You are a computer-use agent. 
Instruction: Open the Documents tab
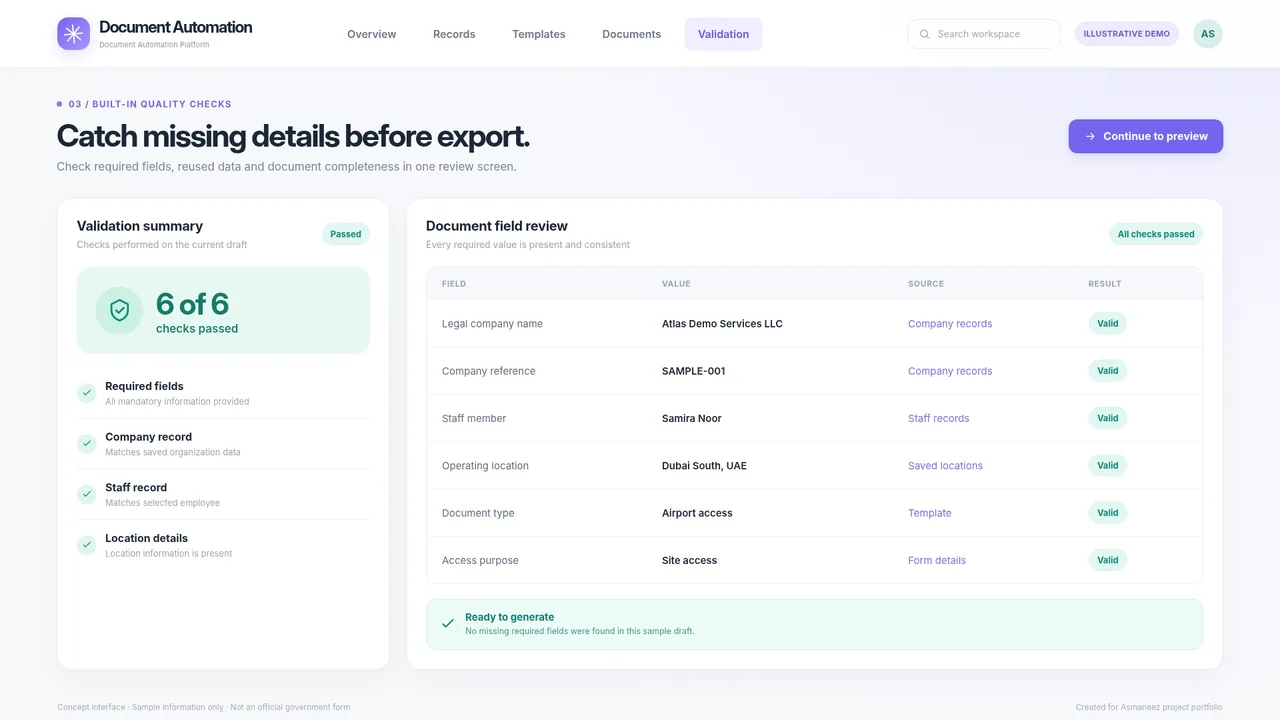[x=632, y=34]
